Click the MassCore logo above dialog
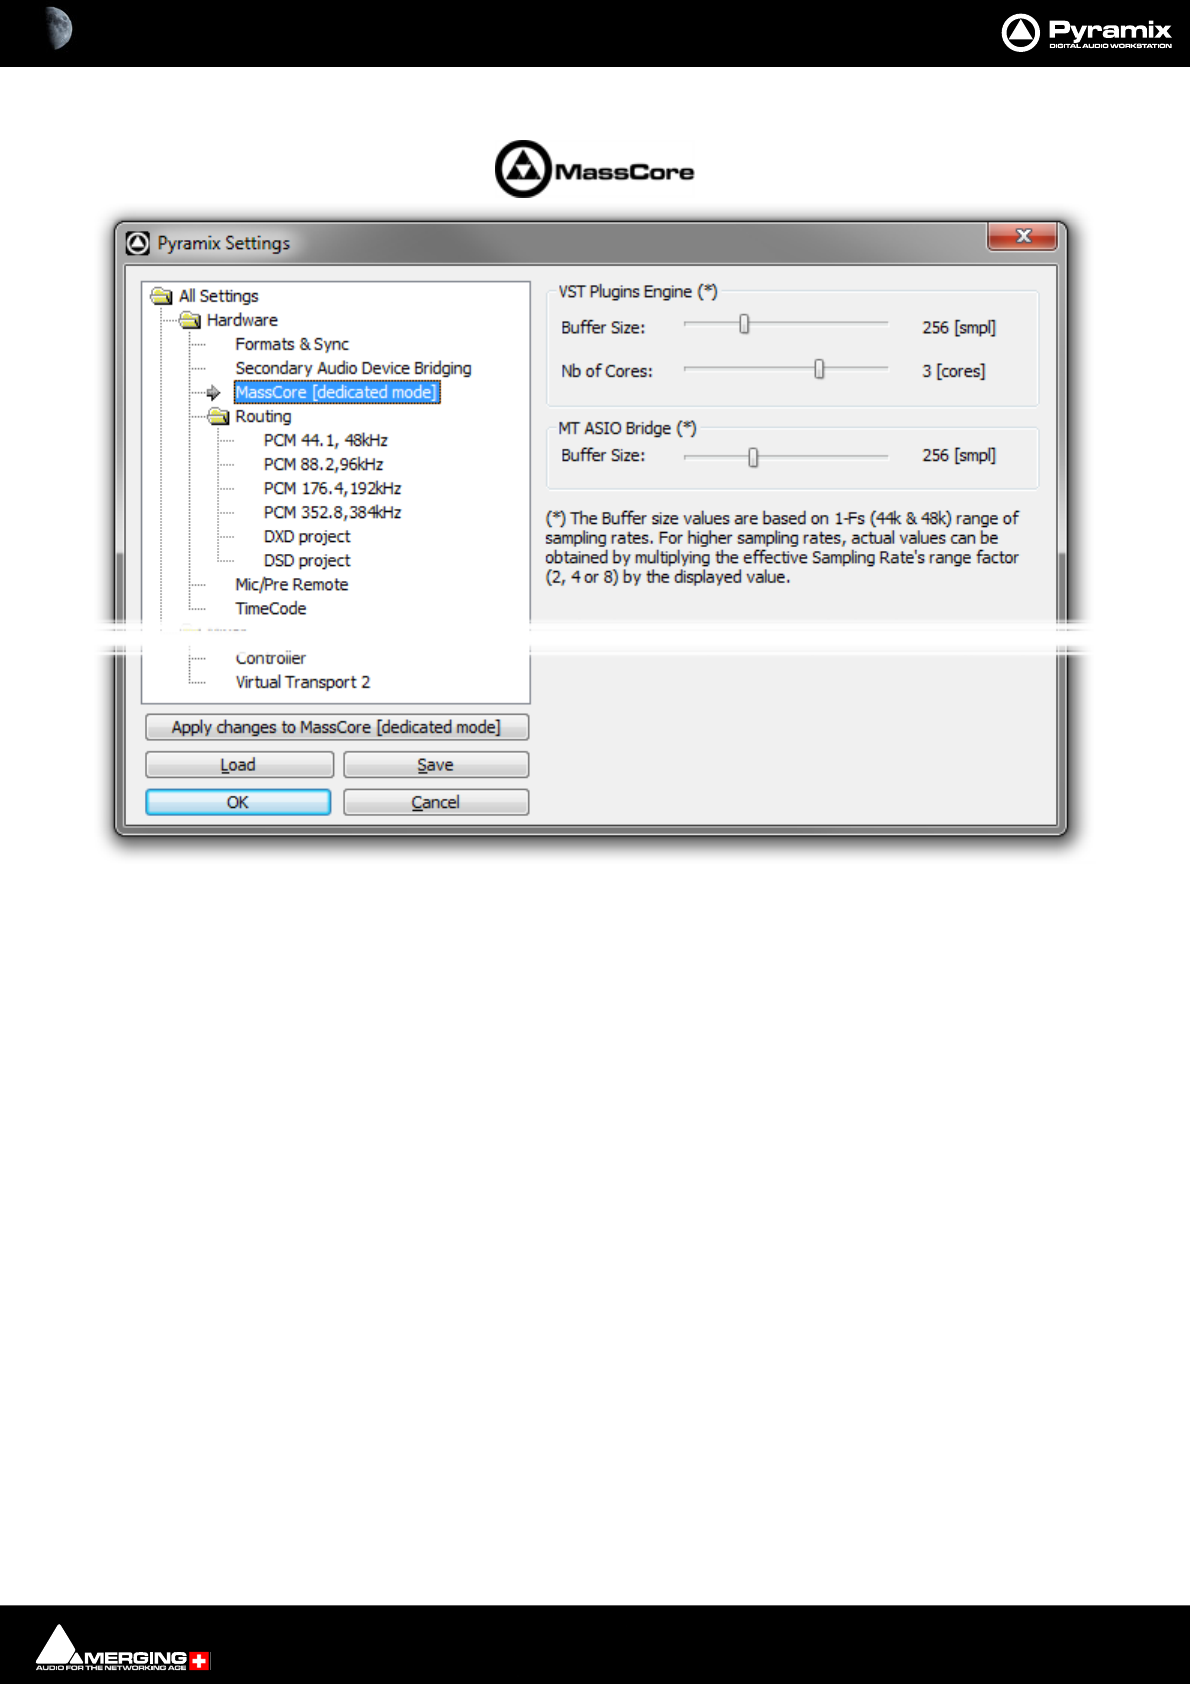Viewport: 1190px width, 1684px height. tap(594, 170)
